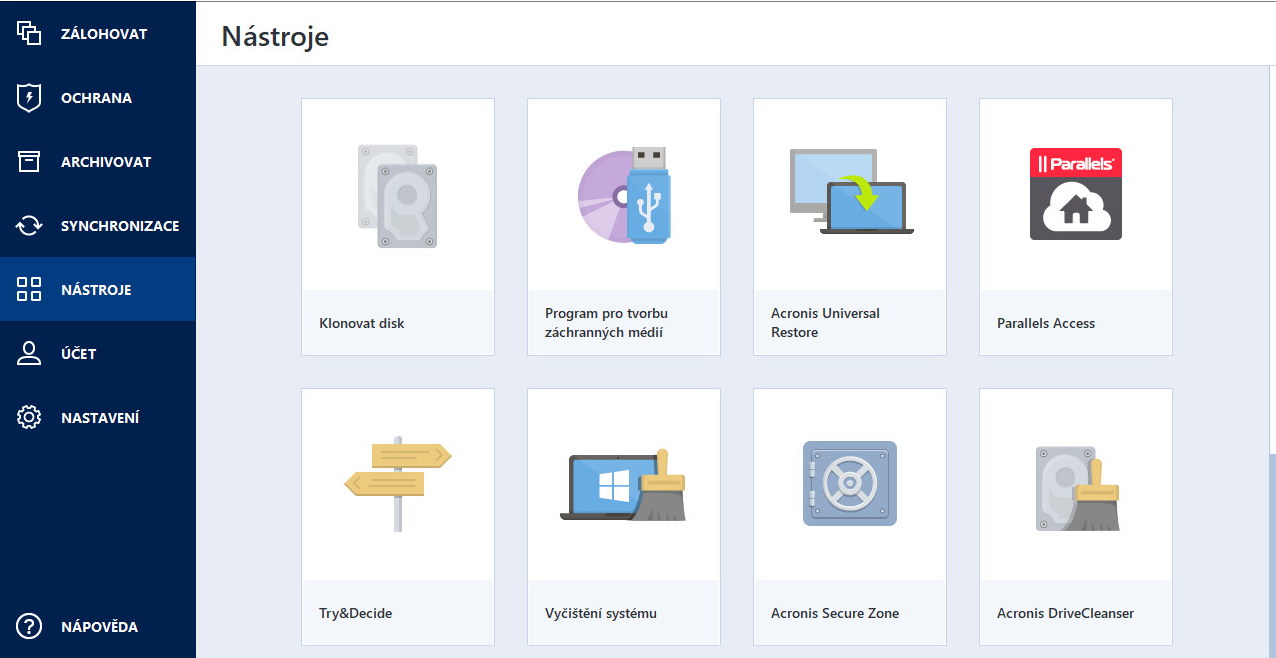Click the Acronis Universal Restore computers icon

pos(851,192)
